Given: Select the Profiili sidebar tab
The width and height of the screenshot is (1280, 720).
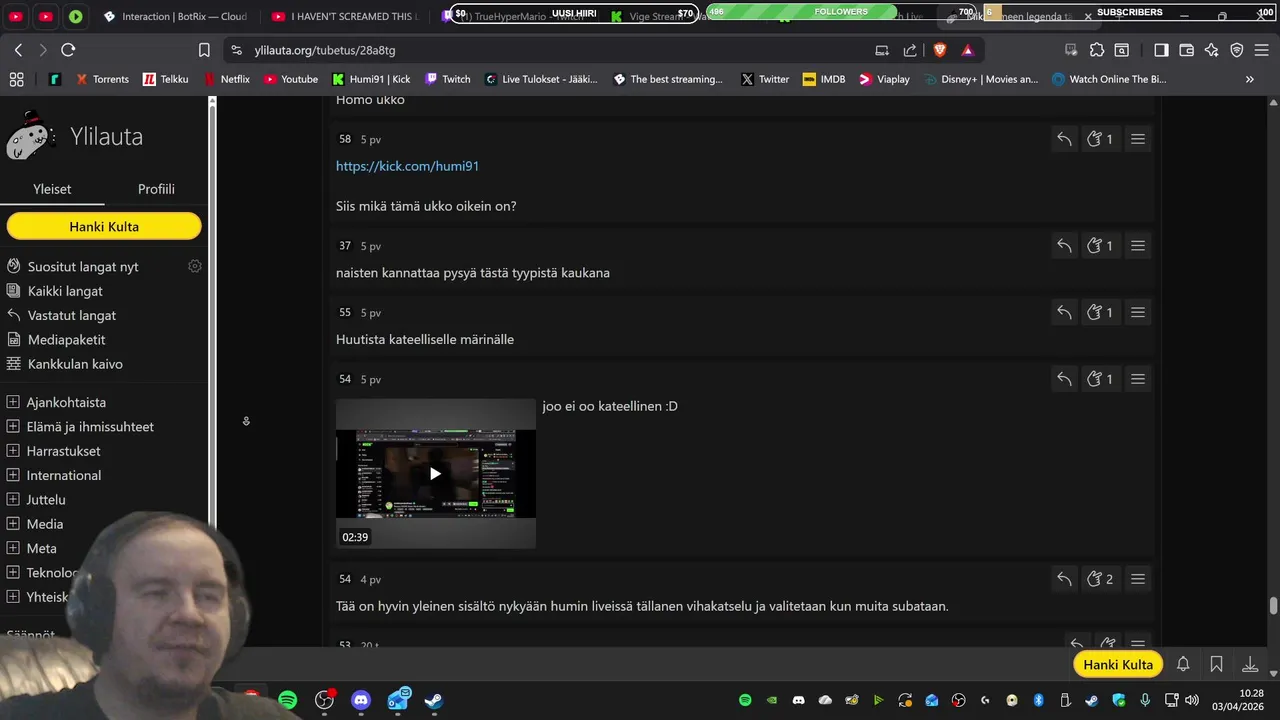Looking at the screenshot, I should coord(156,189).
